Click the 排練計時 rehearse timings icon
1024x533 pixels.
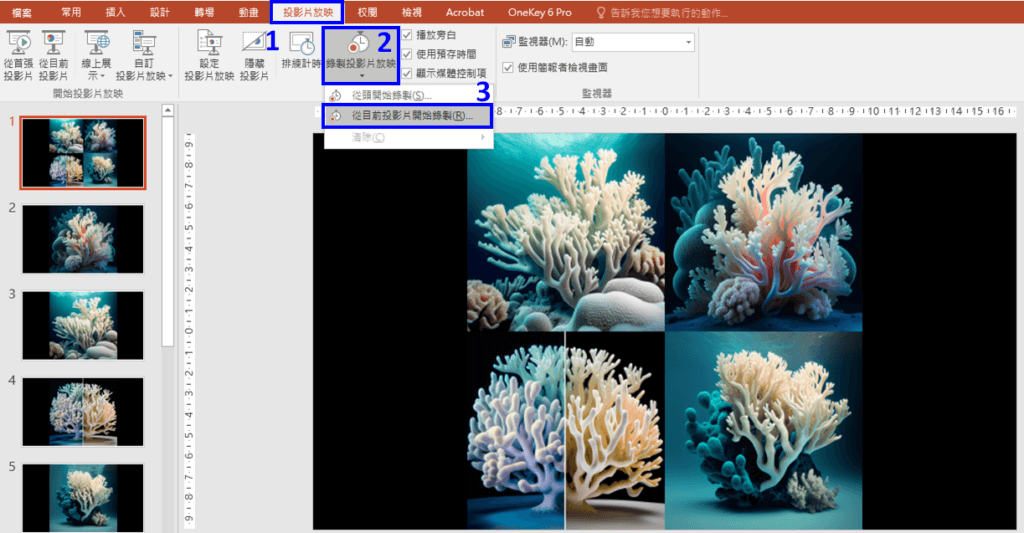pos(301,42)
